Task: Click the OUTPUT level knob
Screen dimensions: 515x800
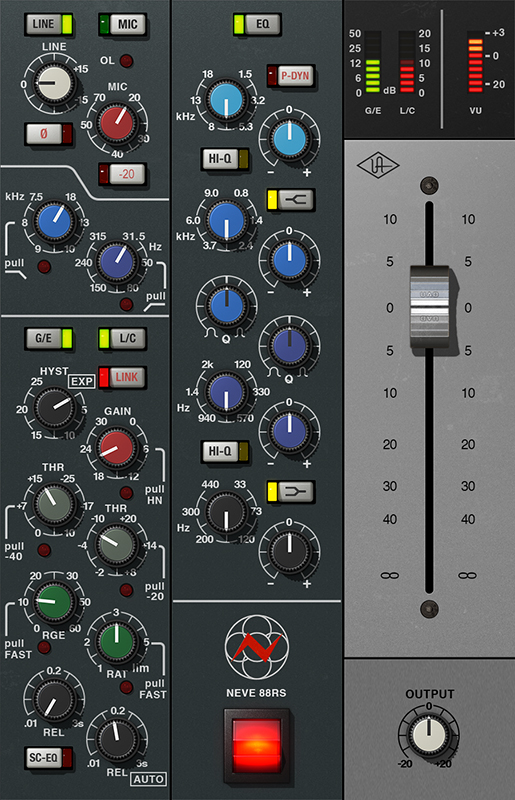Action: point(429,734)
